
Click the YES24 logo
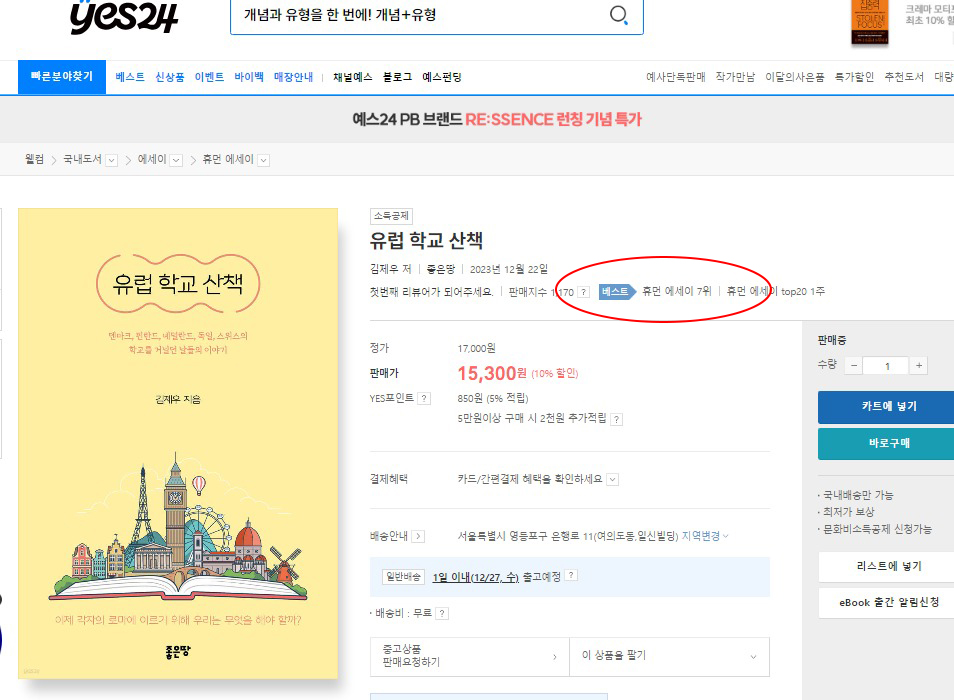pos(124,16)
